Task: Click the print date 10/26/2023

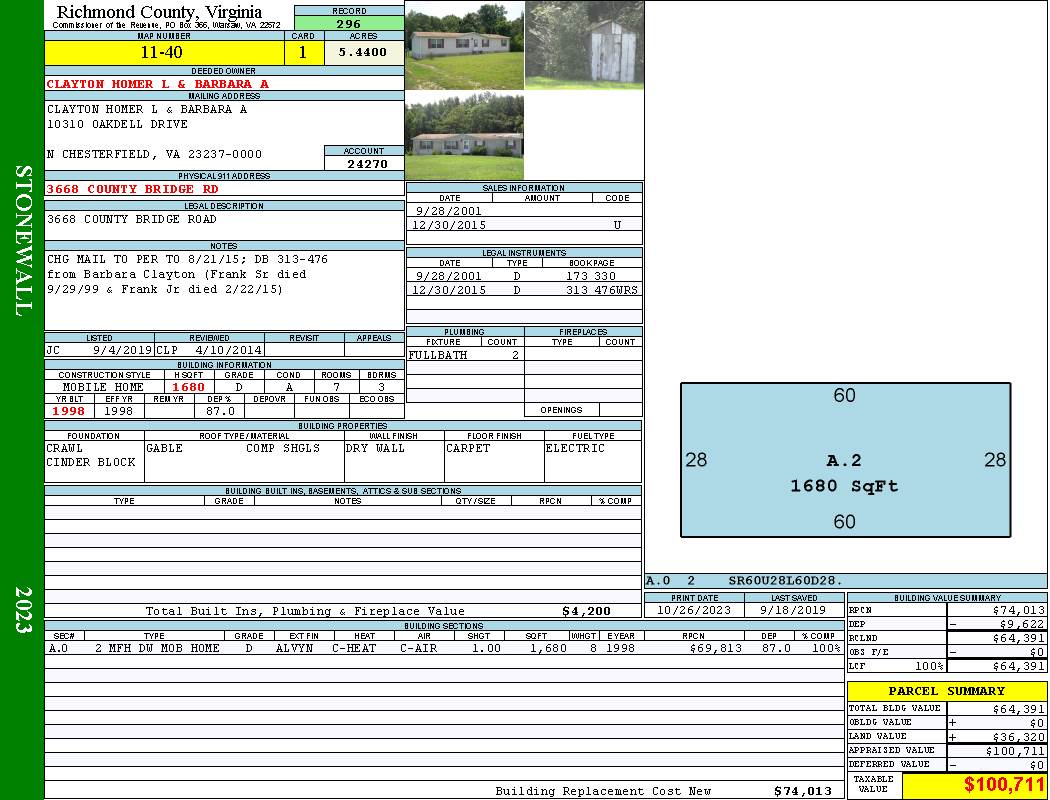Action: coord(694,609)
